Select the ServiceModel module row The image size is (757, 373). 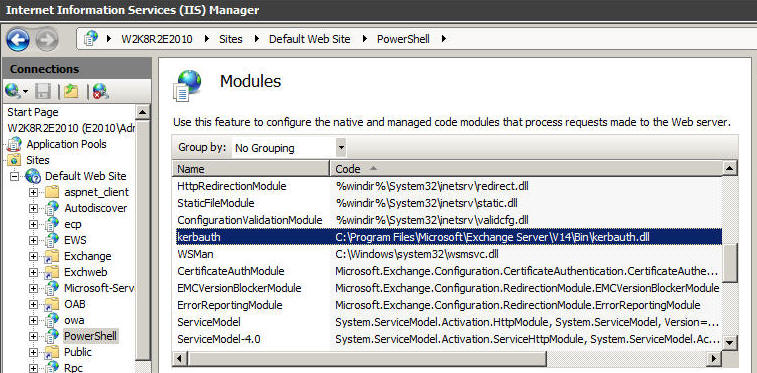pos(447,322)
